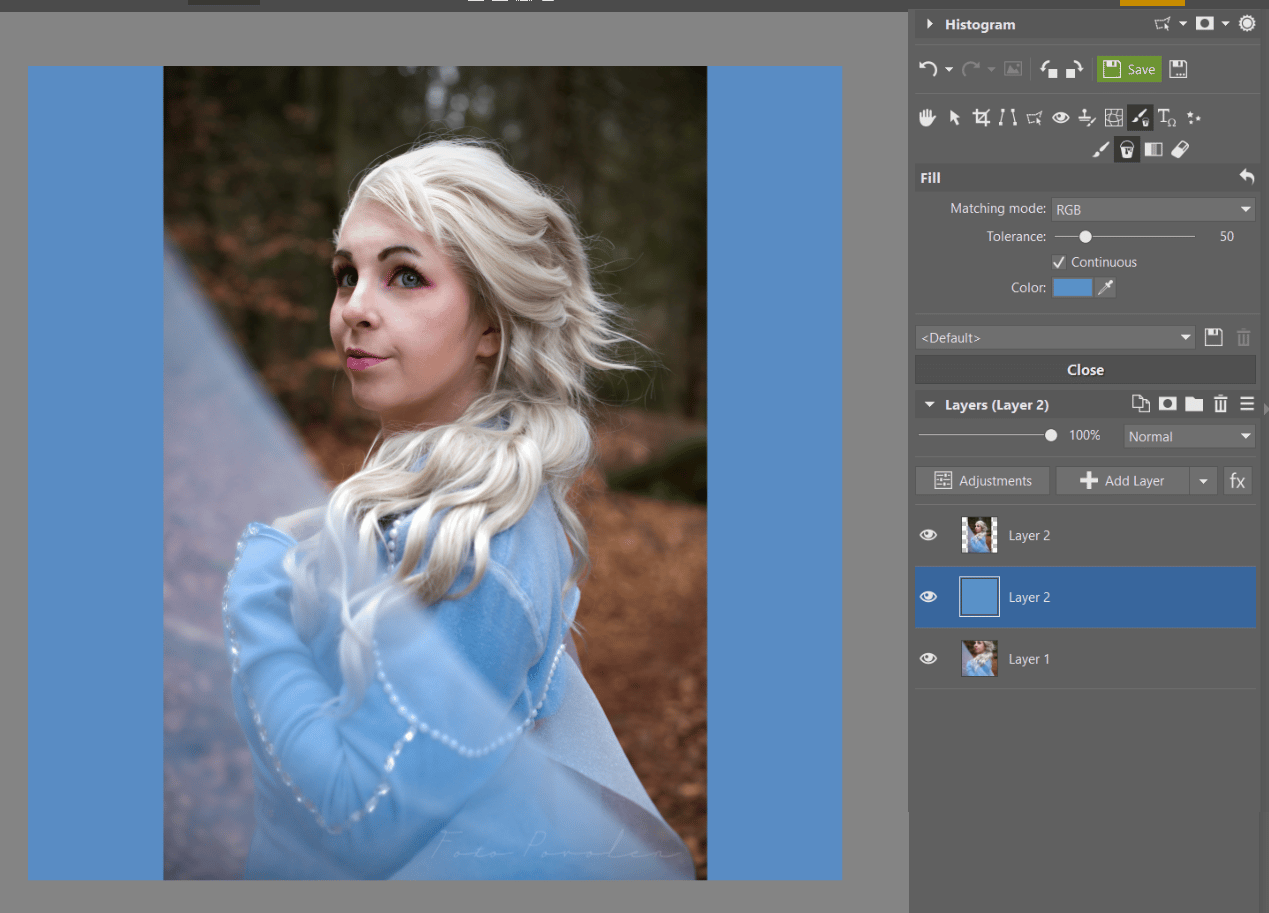Rotate image left

pos(1049,69)
